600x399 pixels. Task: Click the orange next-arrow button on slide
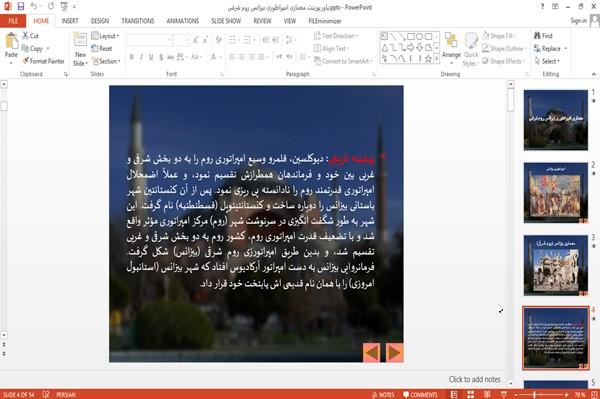[x=394, y=353]
